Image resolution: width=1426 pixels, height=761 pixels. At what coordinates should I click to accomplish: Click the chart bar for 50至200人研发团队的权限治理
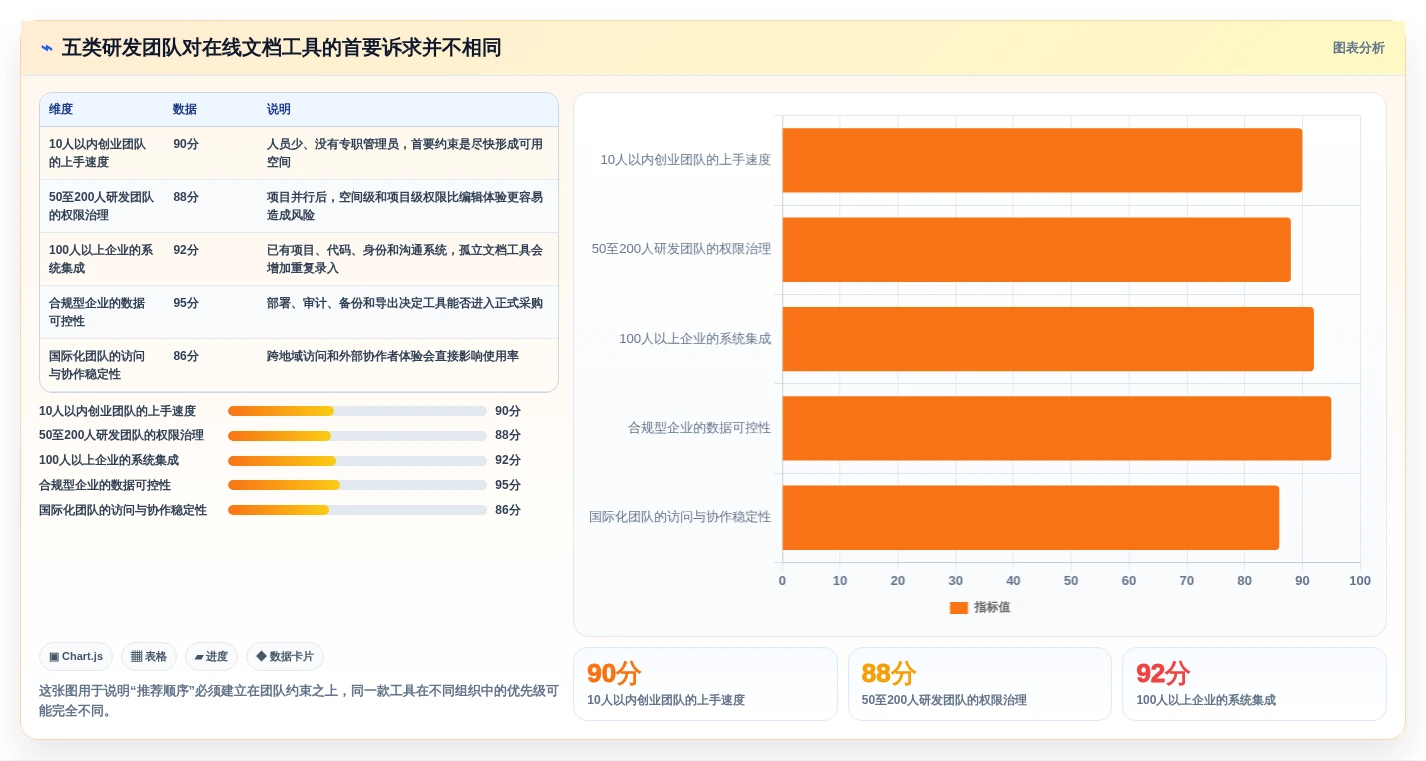click(1036, 250)
